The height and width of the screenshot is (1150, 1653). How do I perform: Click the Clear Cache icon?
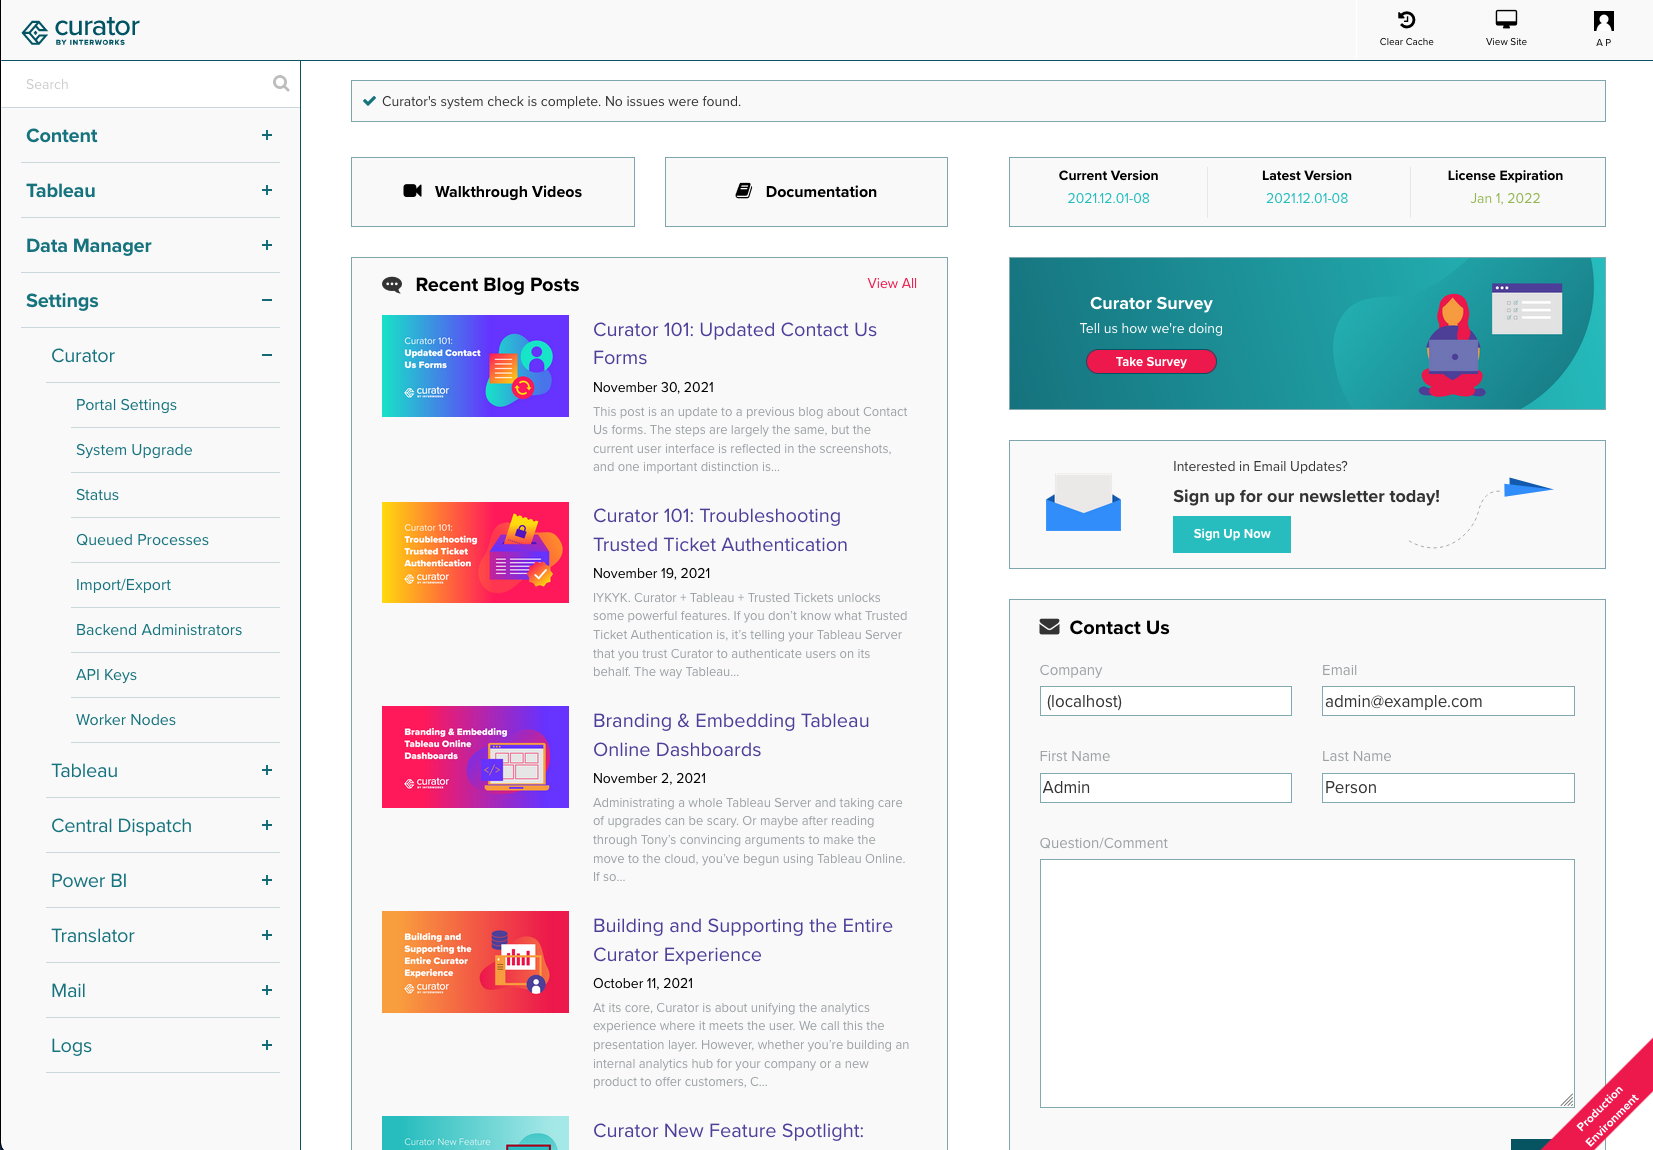(x=1406, y=20)
